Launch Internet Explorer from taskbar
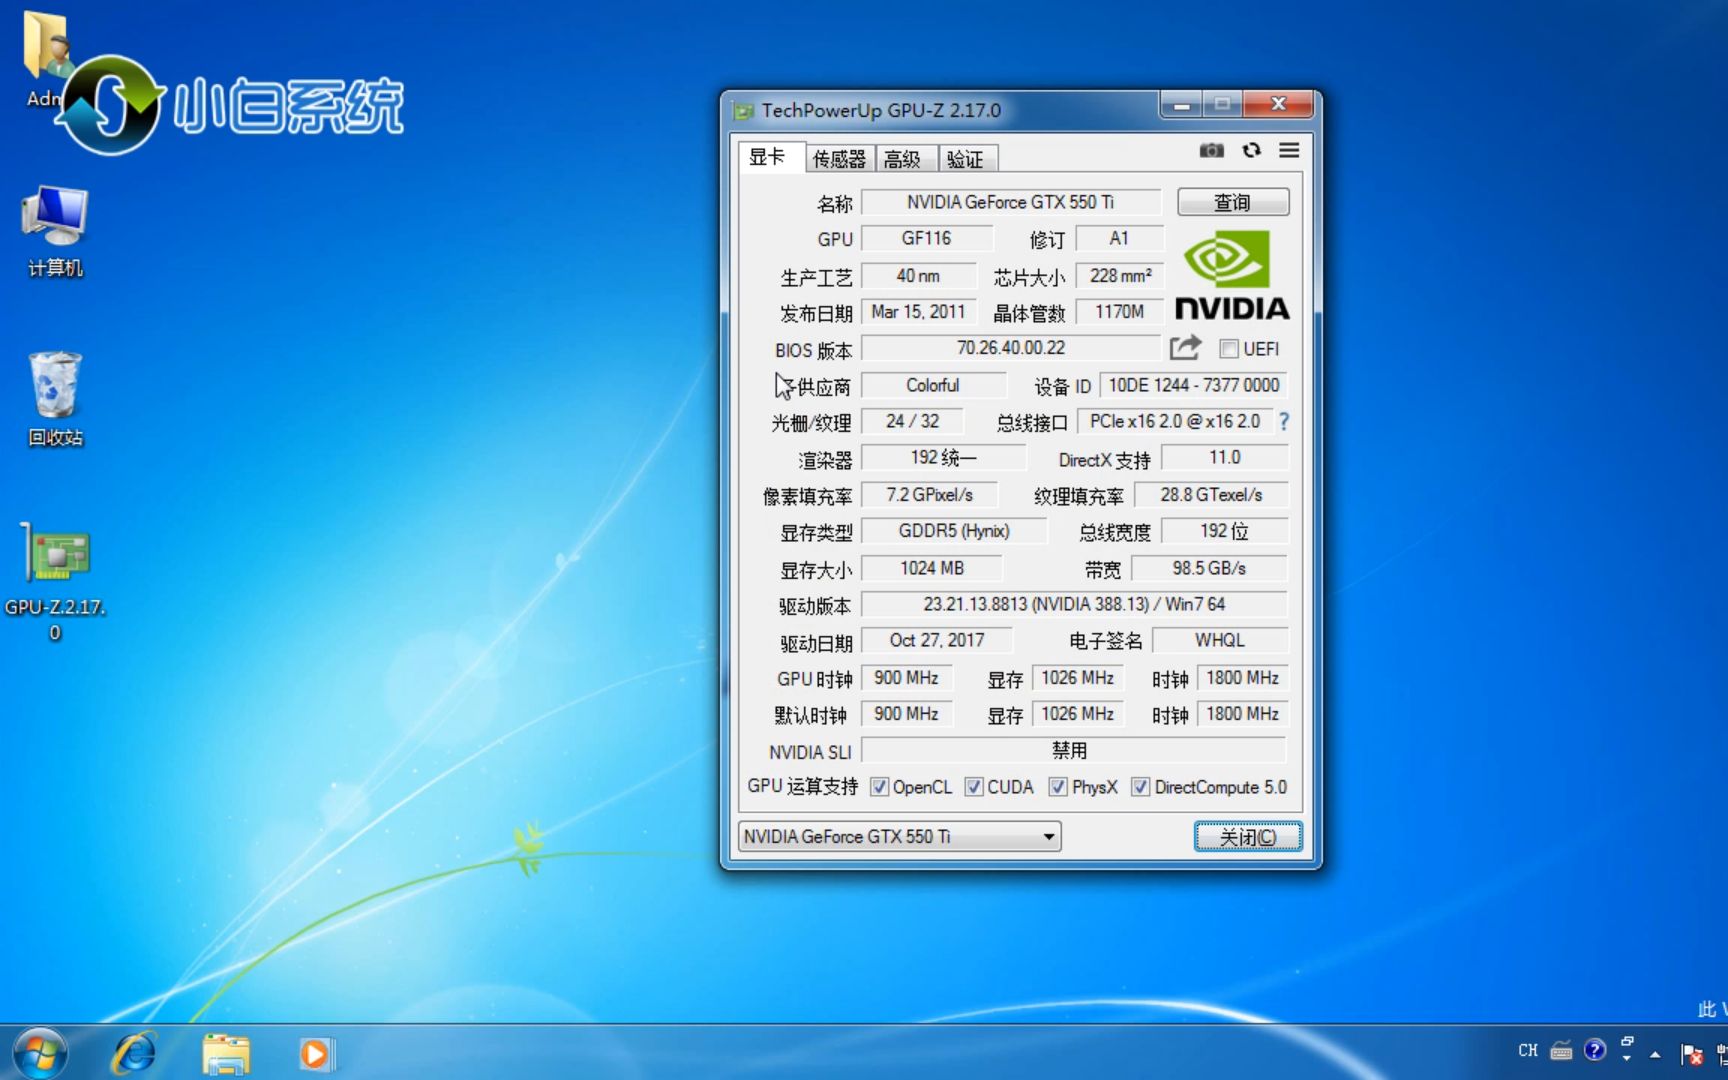Screen dimensions: 1728x1080 click(134, 1053)
